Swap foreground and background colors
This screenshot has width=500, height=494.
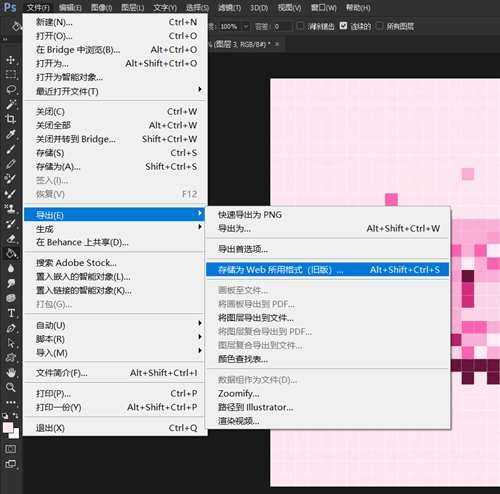pos(16,416)
